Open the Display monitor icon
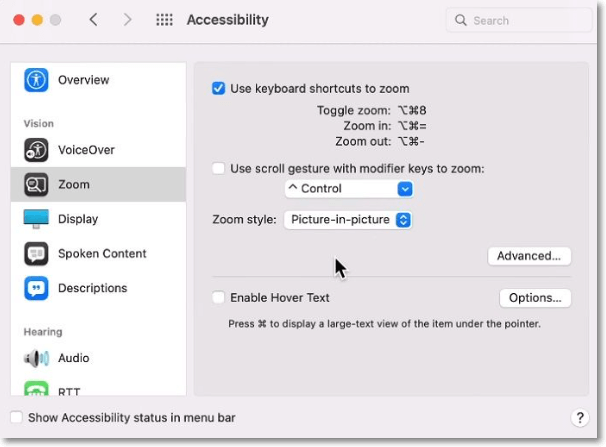Screen dimensions: 606x447 [36, 219]
